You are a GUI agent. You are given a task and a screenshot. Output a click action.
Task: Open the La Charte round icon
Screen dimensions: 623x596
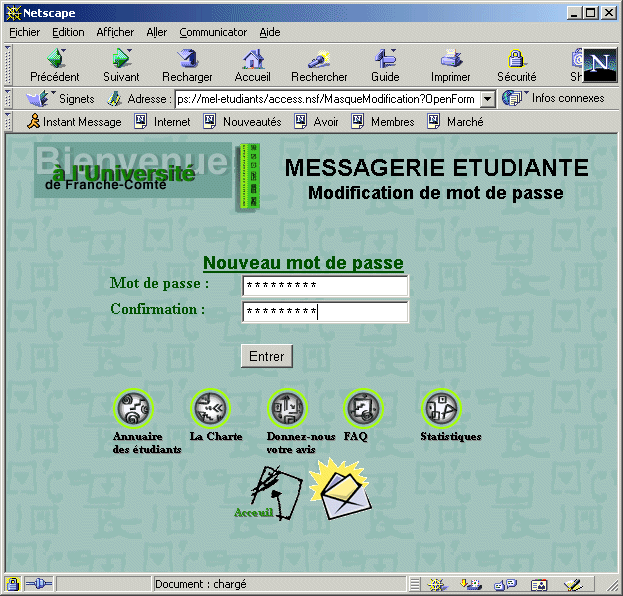(211, 408)
